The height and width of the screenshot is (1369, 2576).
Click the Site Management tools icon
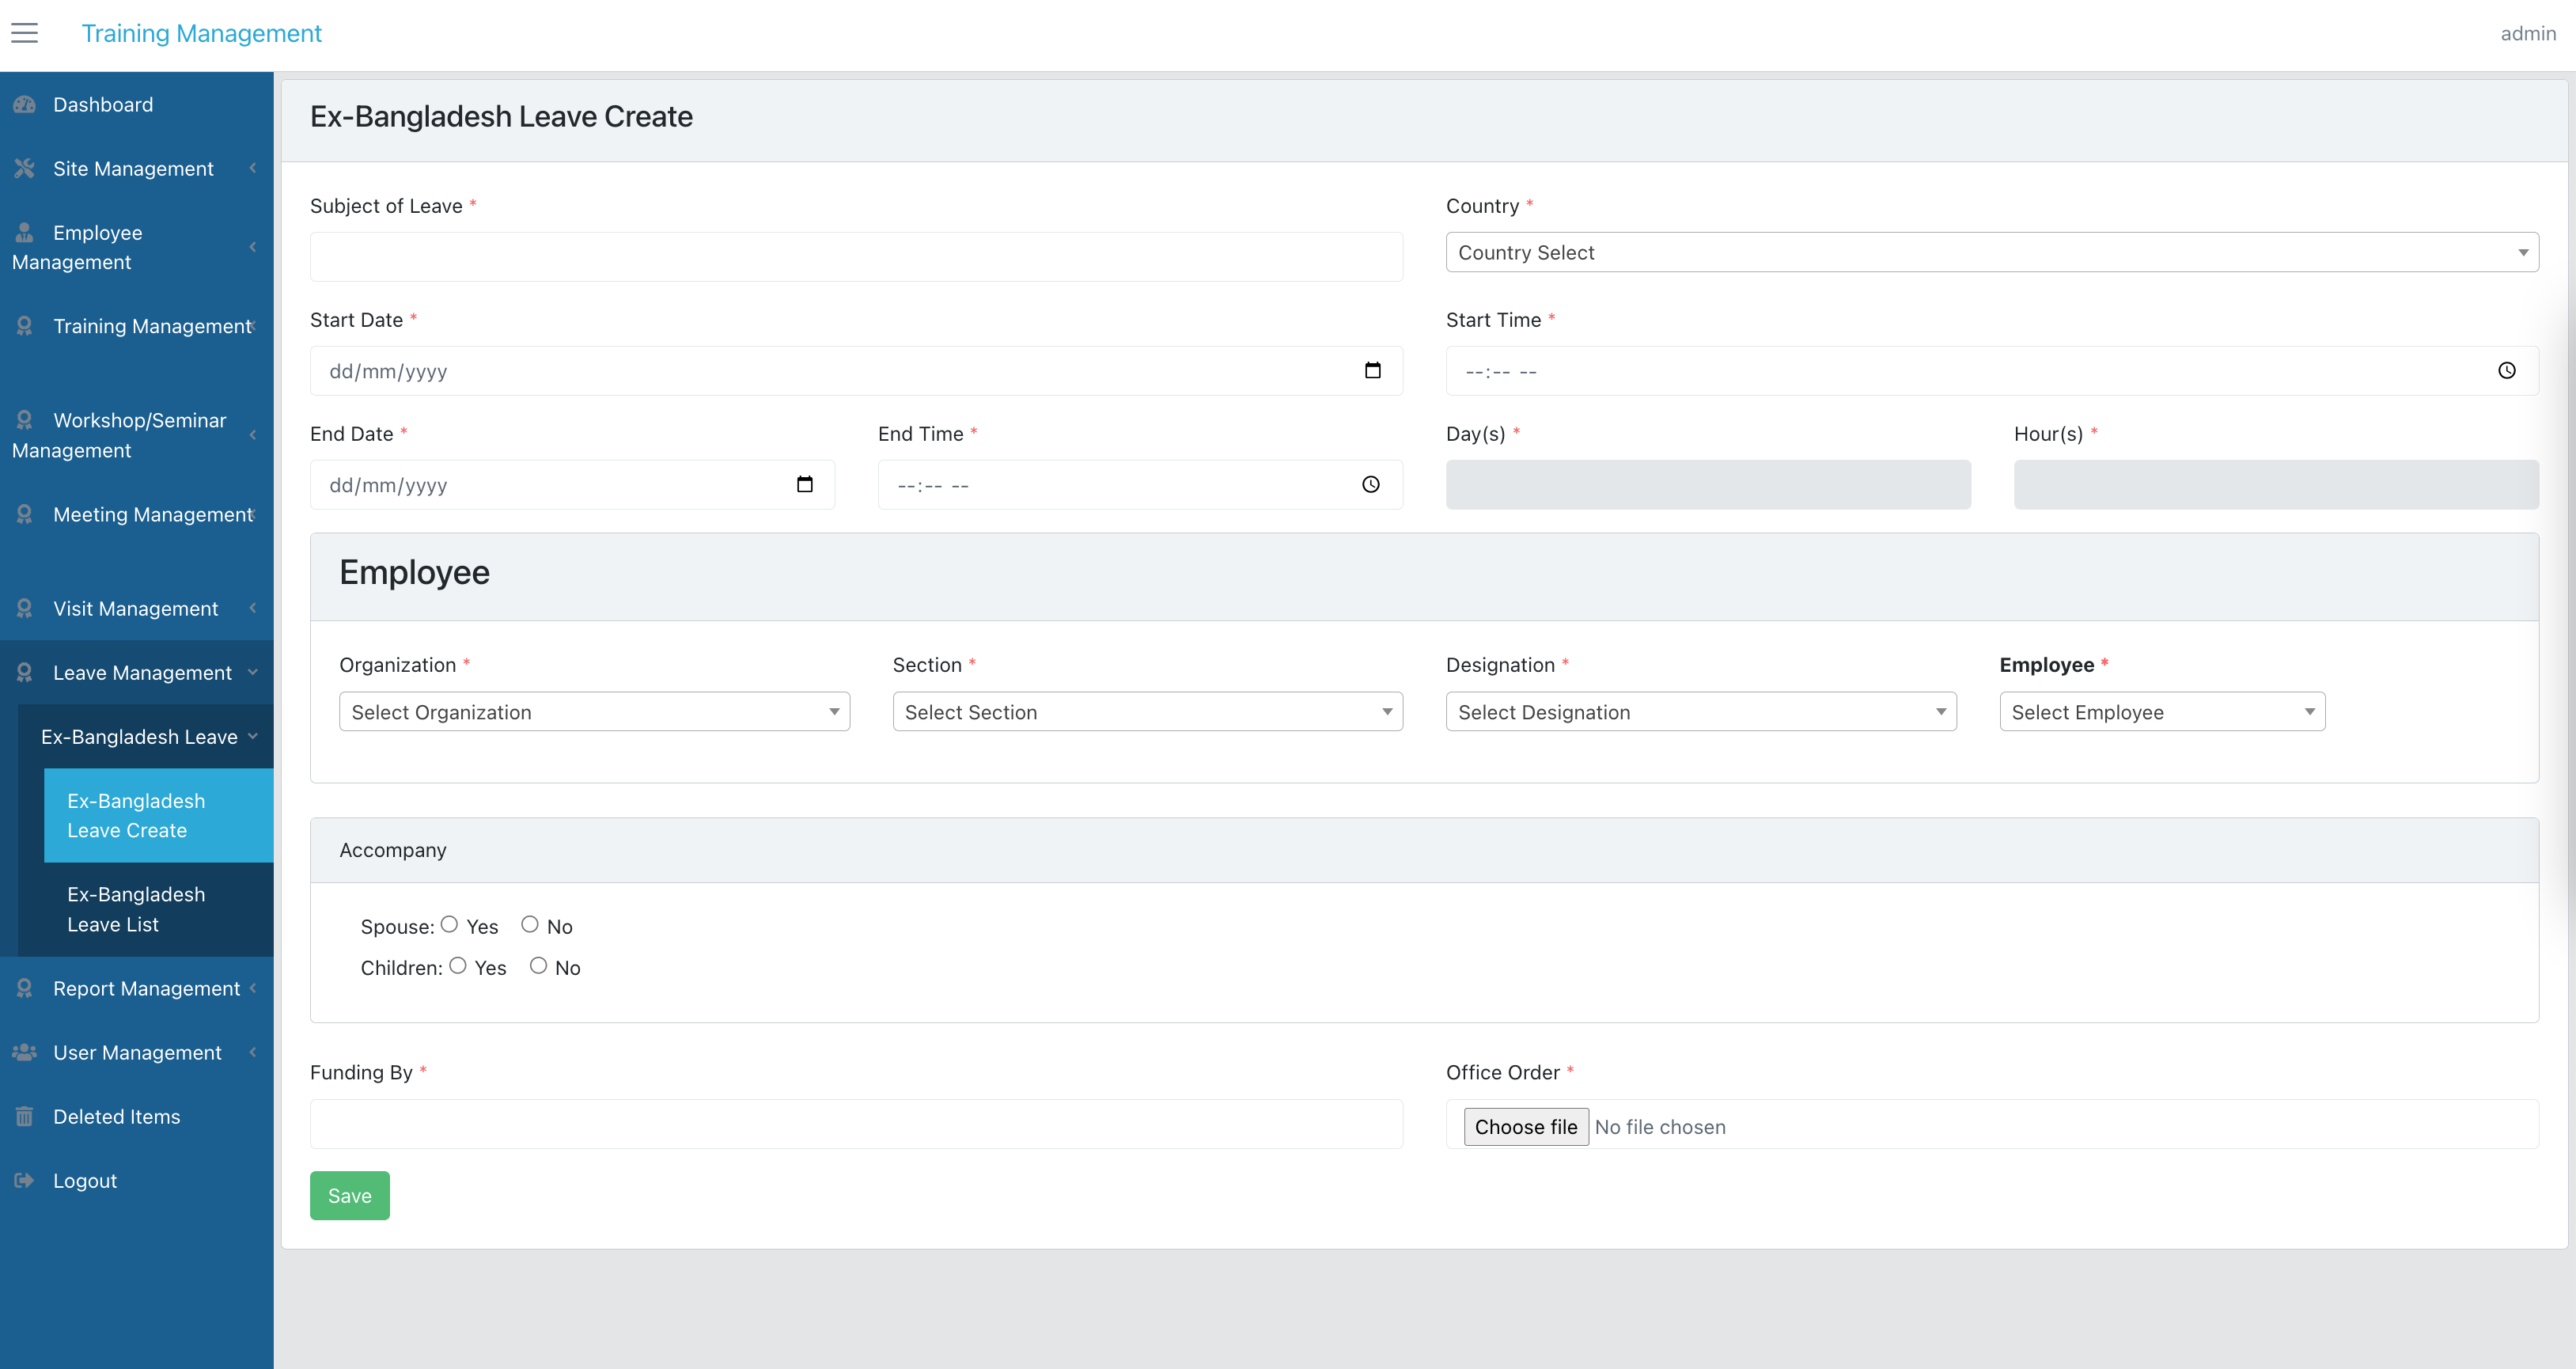click(24, 168)
